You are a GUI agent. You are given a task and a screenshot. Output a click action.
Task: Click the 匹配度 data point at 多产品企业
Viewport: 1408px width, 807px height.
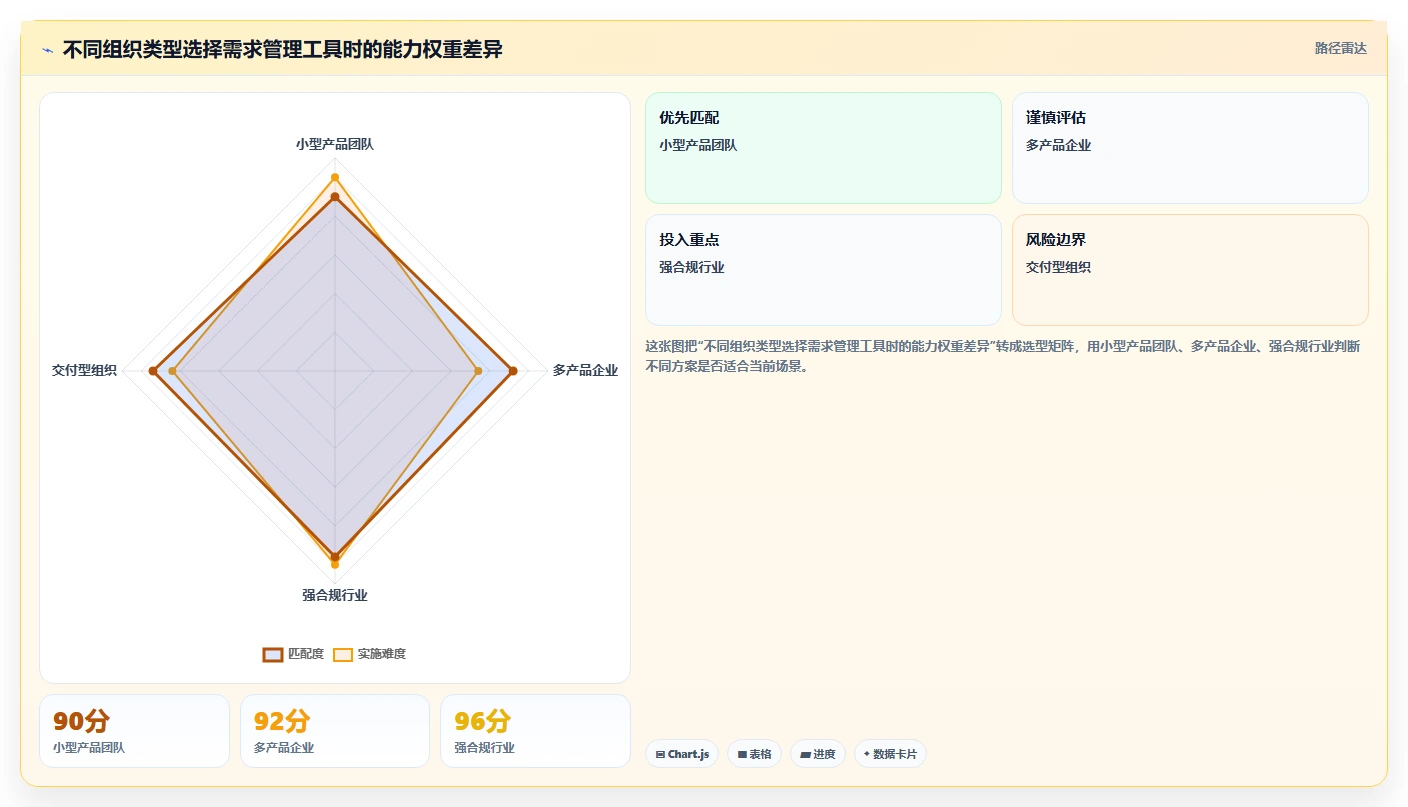[x=513, y=371]
